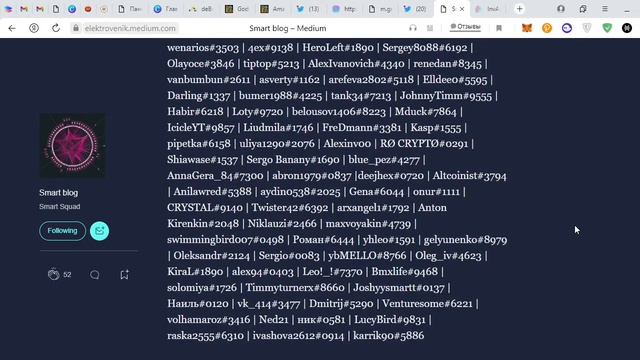Click the circular Yandex button beside the back arrow
640x360 pixels.
(x=34, y=28)
